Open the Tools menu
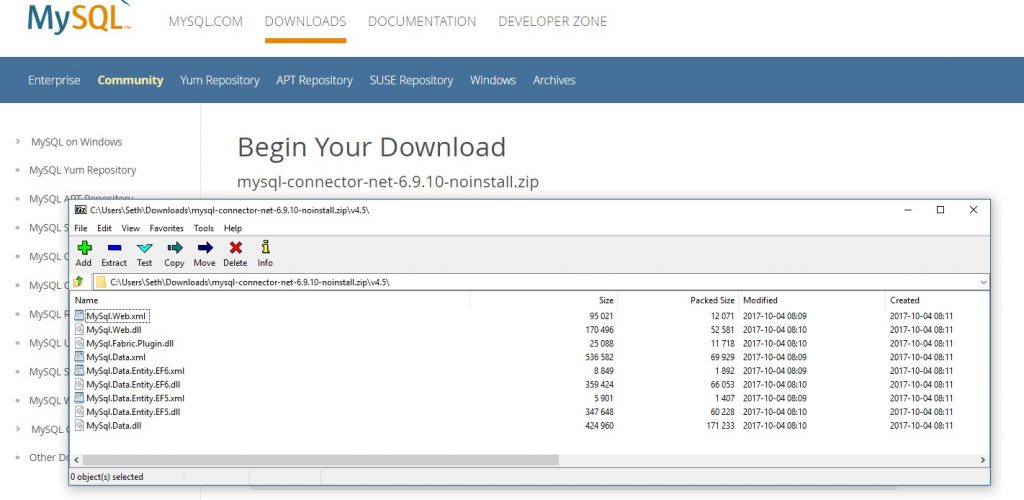This screenshot has height=500, width=1024. pos(204,228)
